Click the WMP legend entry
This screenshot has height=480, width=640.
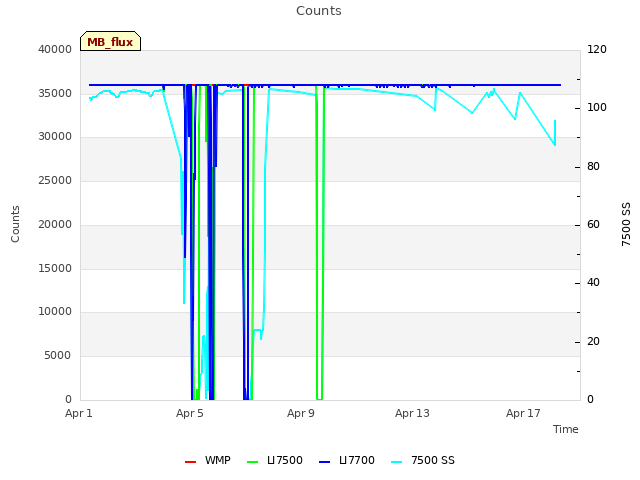click(208, 460)
